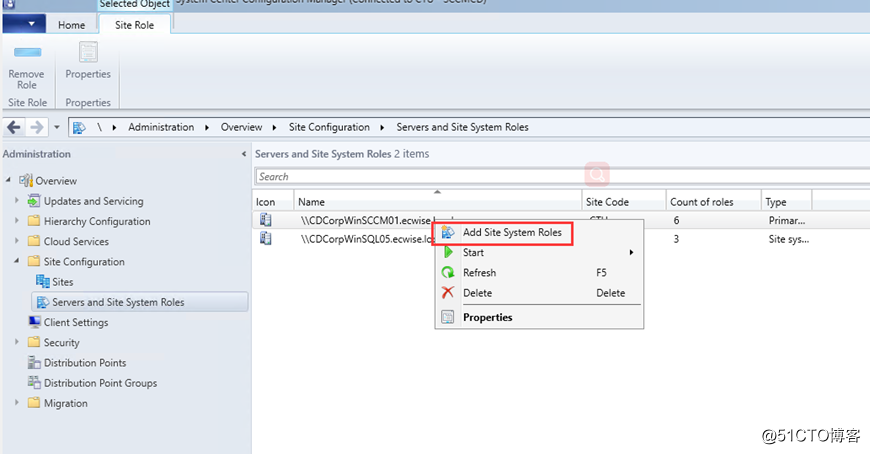The image size is (870, 454).
Task: Expand the Hierarchy Configuration node
Action: (17, 220)
